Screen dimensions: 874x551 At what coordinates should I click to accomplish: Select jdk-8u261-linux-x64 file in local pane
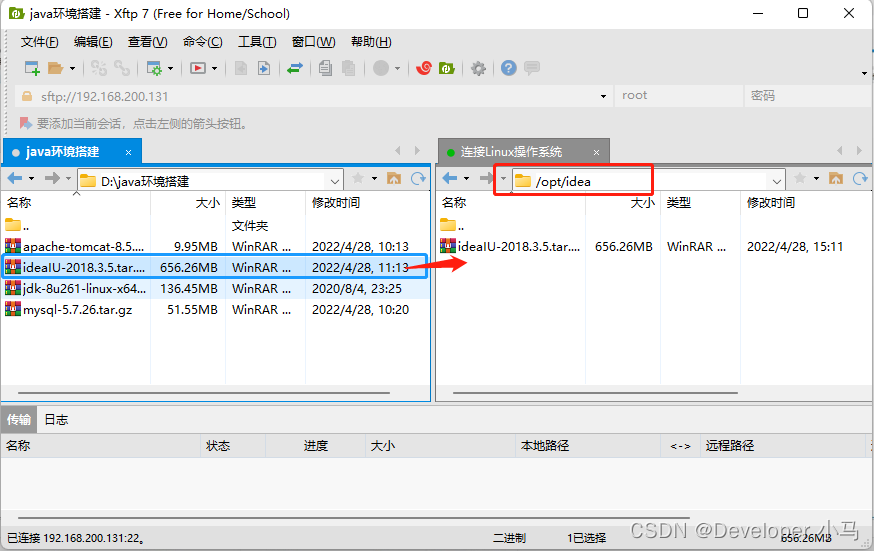[x=216, y=289]
